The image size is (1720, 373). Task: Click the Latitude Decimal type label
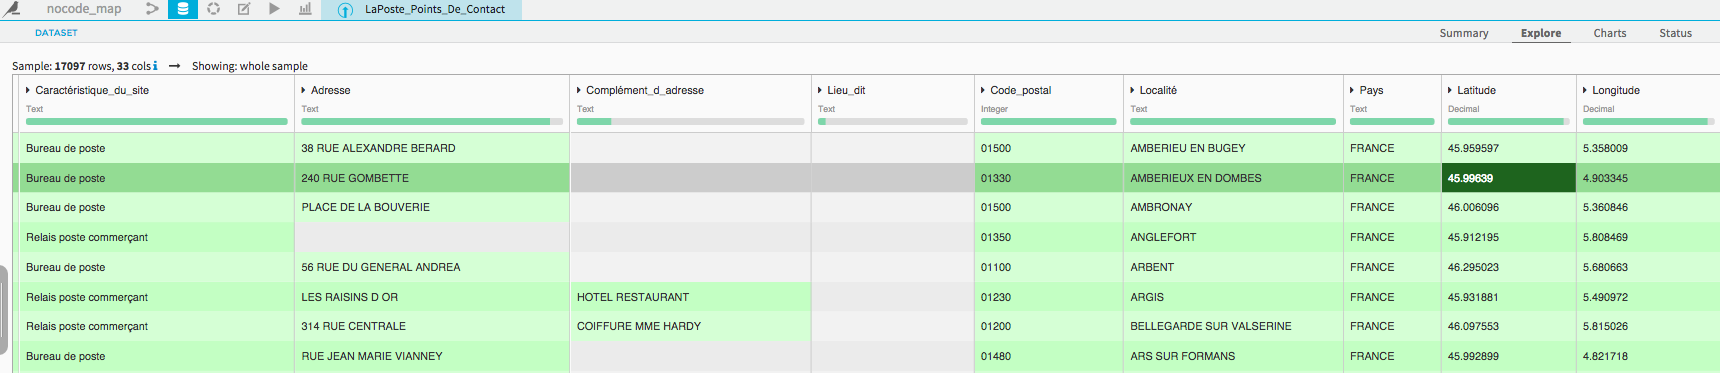click(x=1463, y=109)
